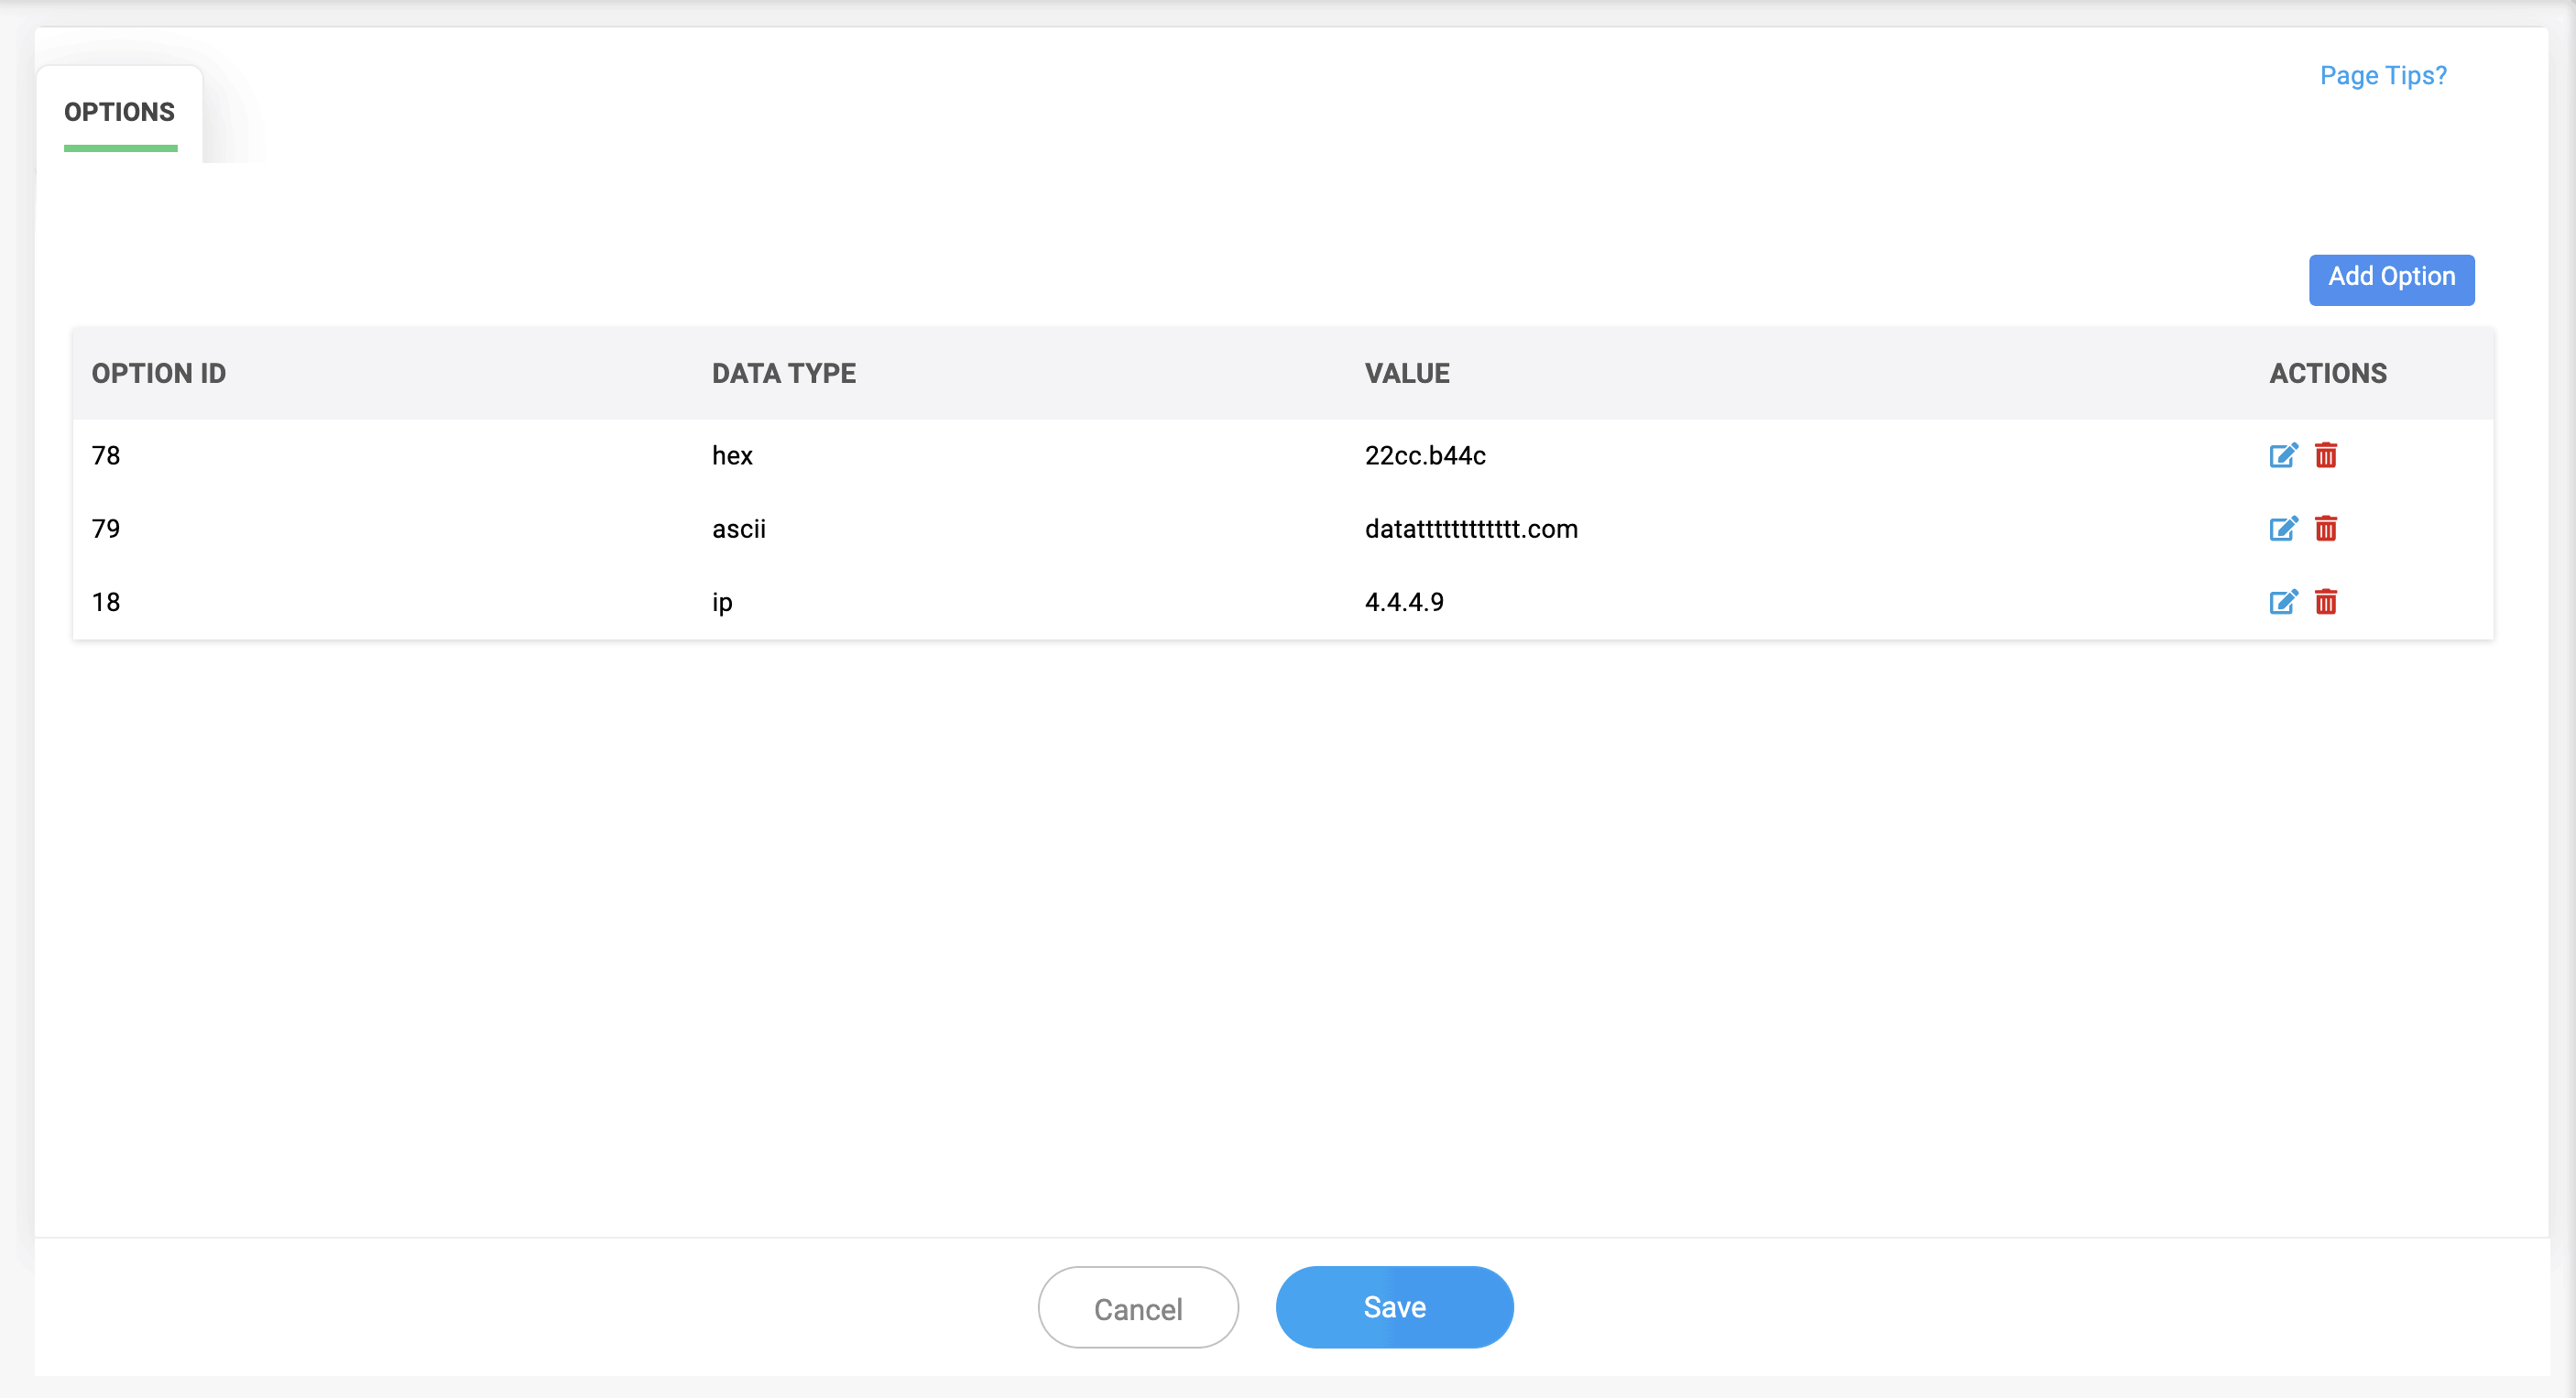Edit option 78 with the pencil icon
Viewport: 2576px width, 1398px height.
pos(2282,456)
